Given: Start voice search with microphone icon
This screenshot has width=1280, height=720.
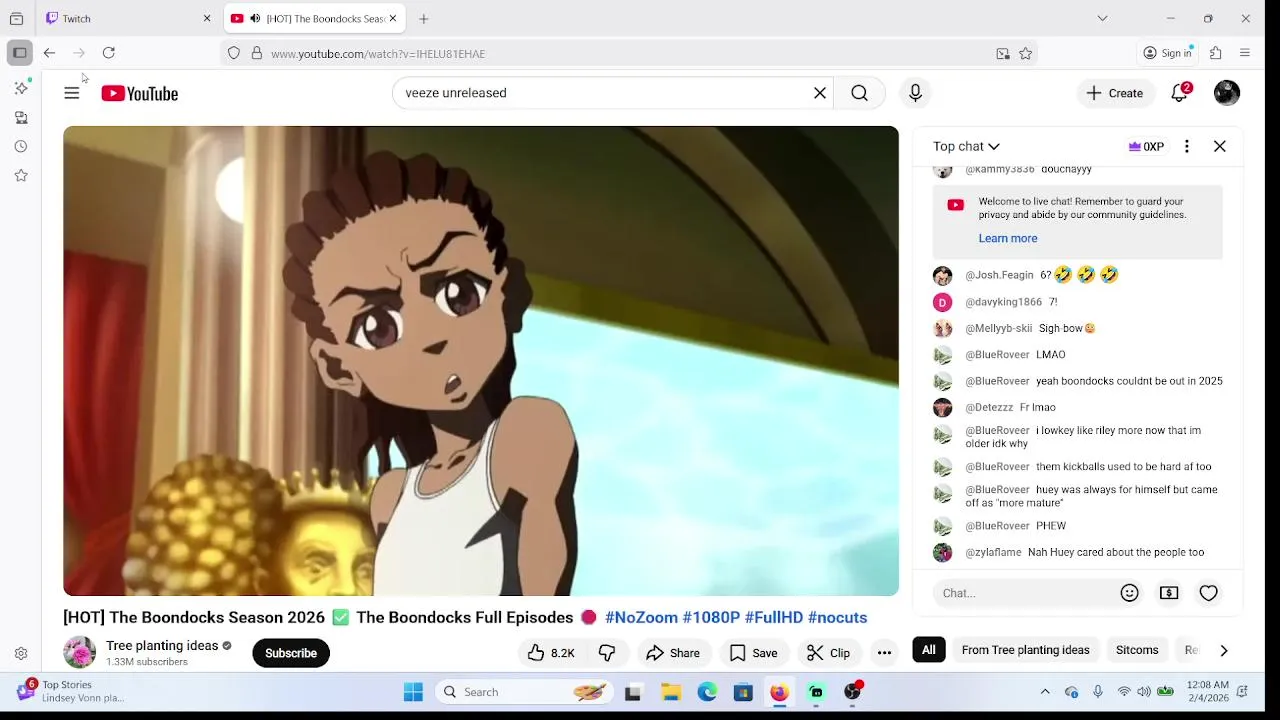Looking at the screenshot, I should pyautogui.click(x=915, y=93).
